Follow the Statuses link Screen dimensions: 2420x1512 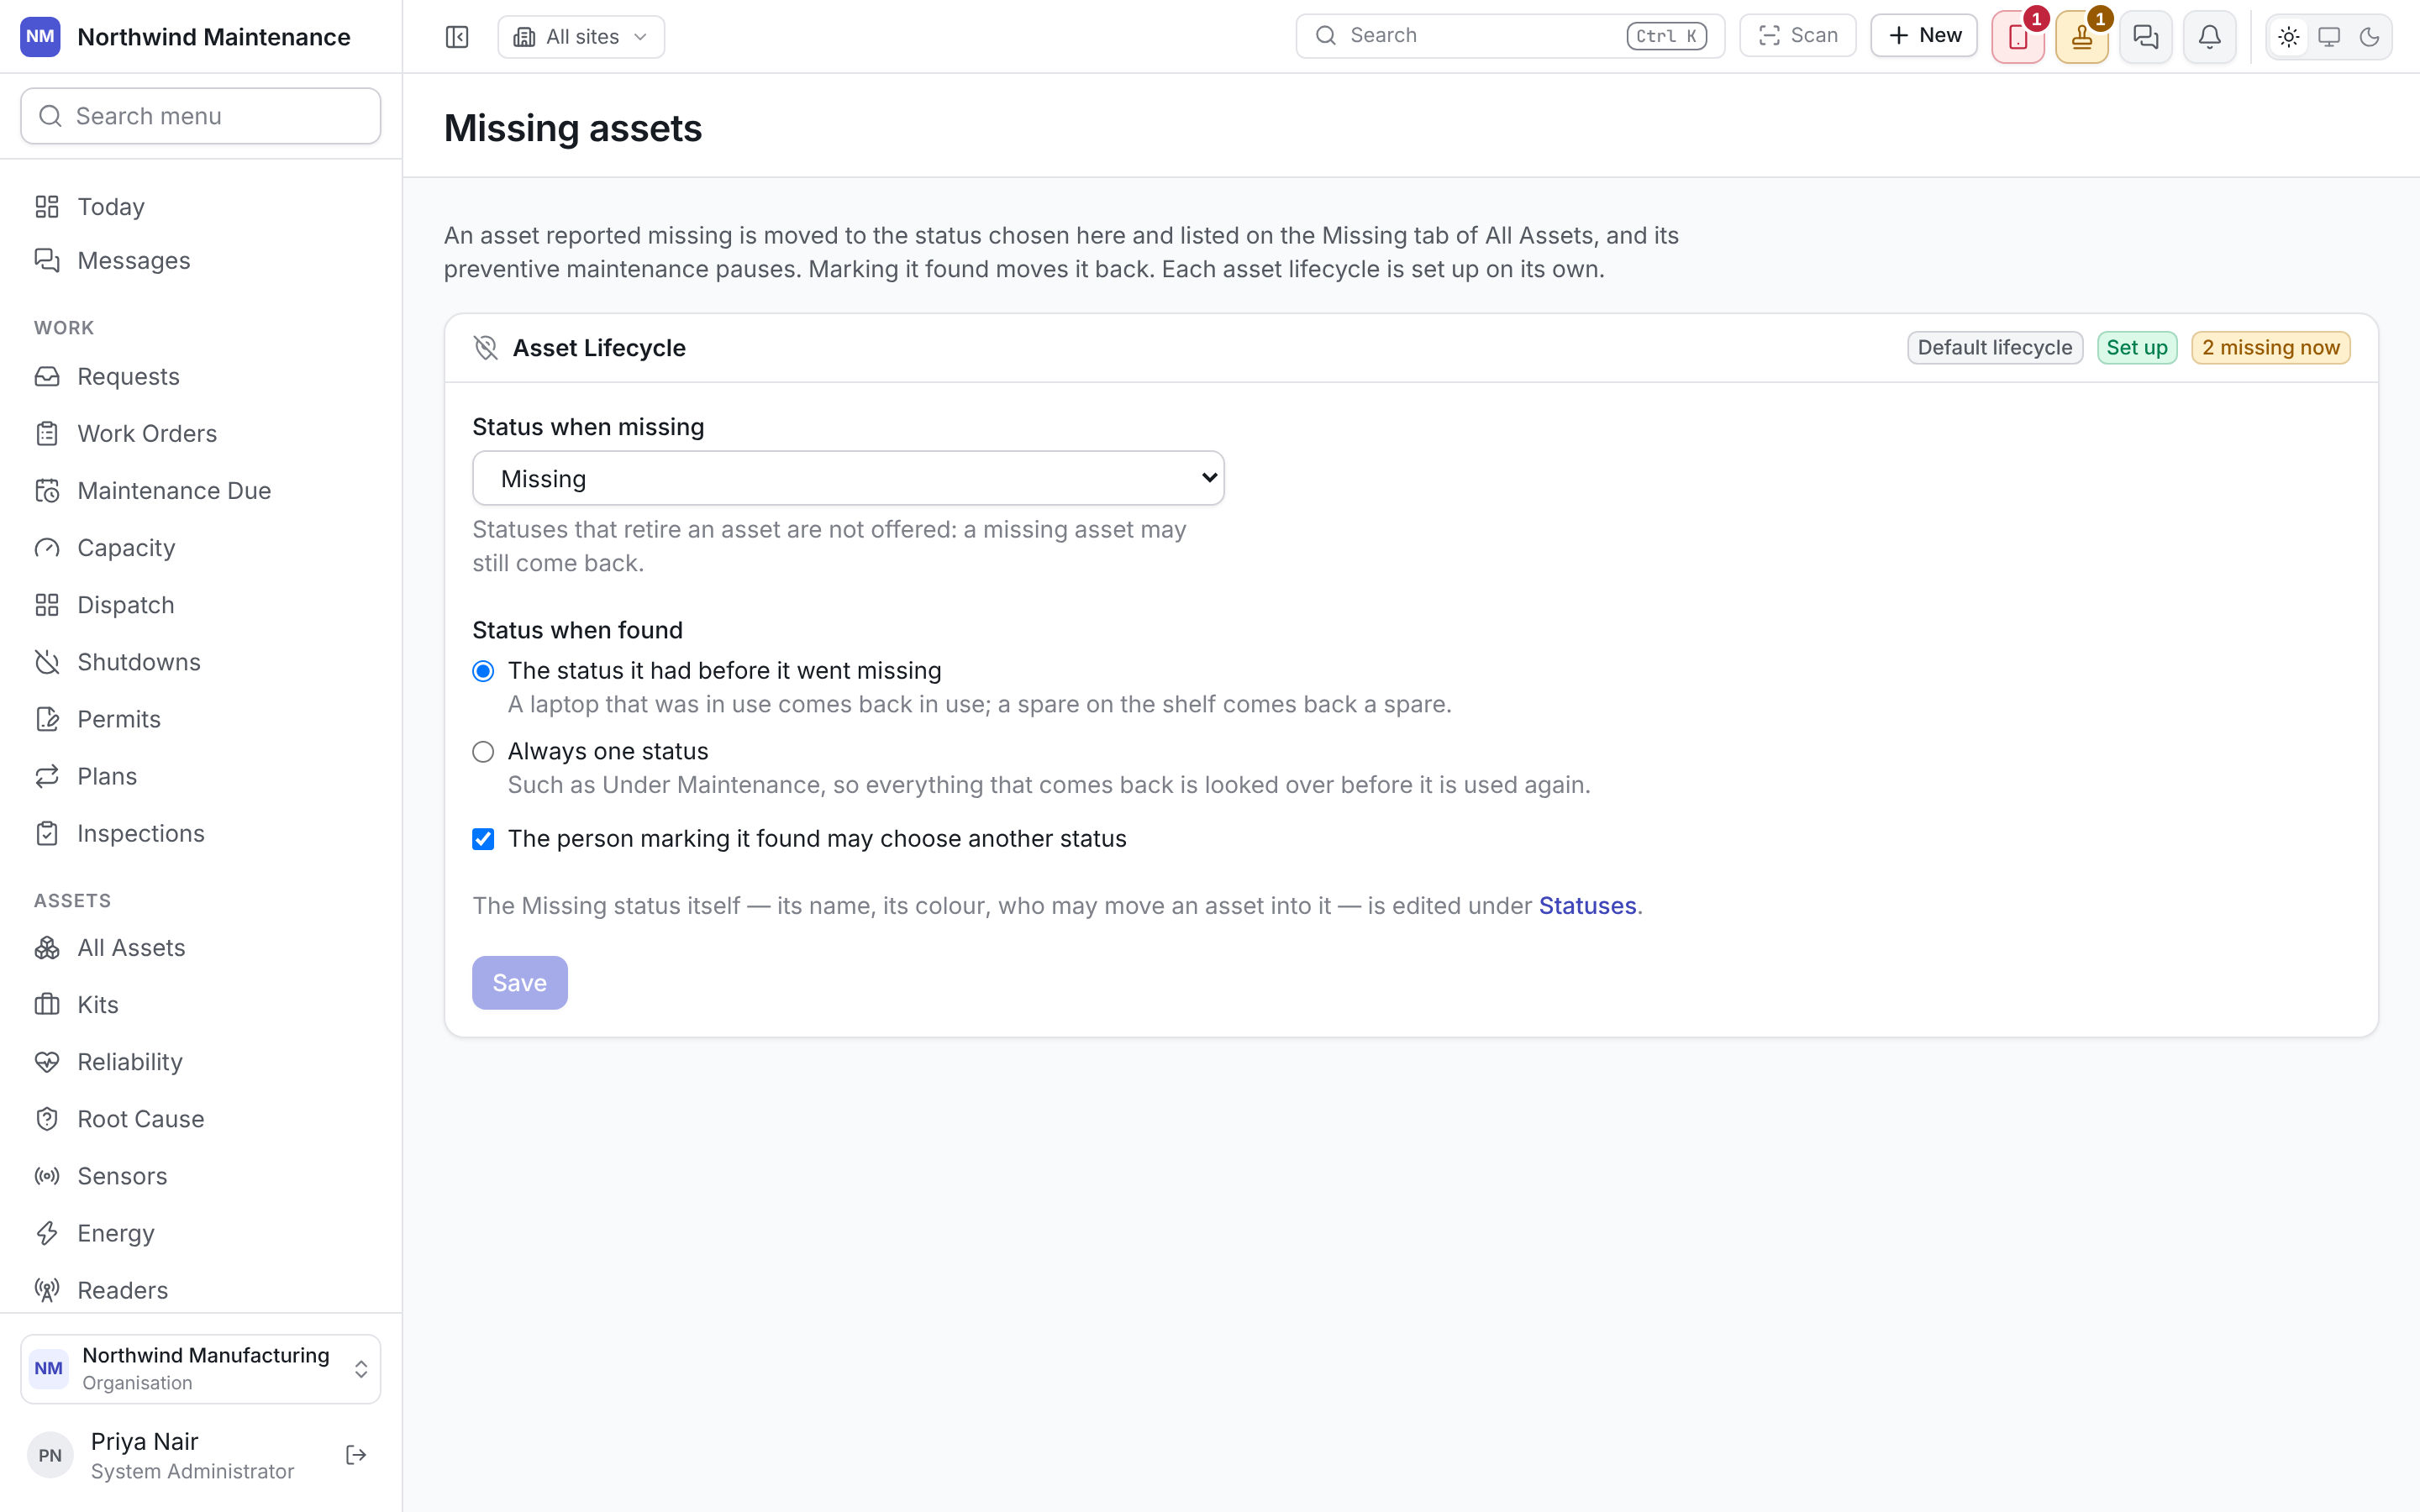1587,906
